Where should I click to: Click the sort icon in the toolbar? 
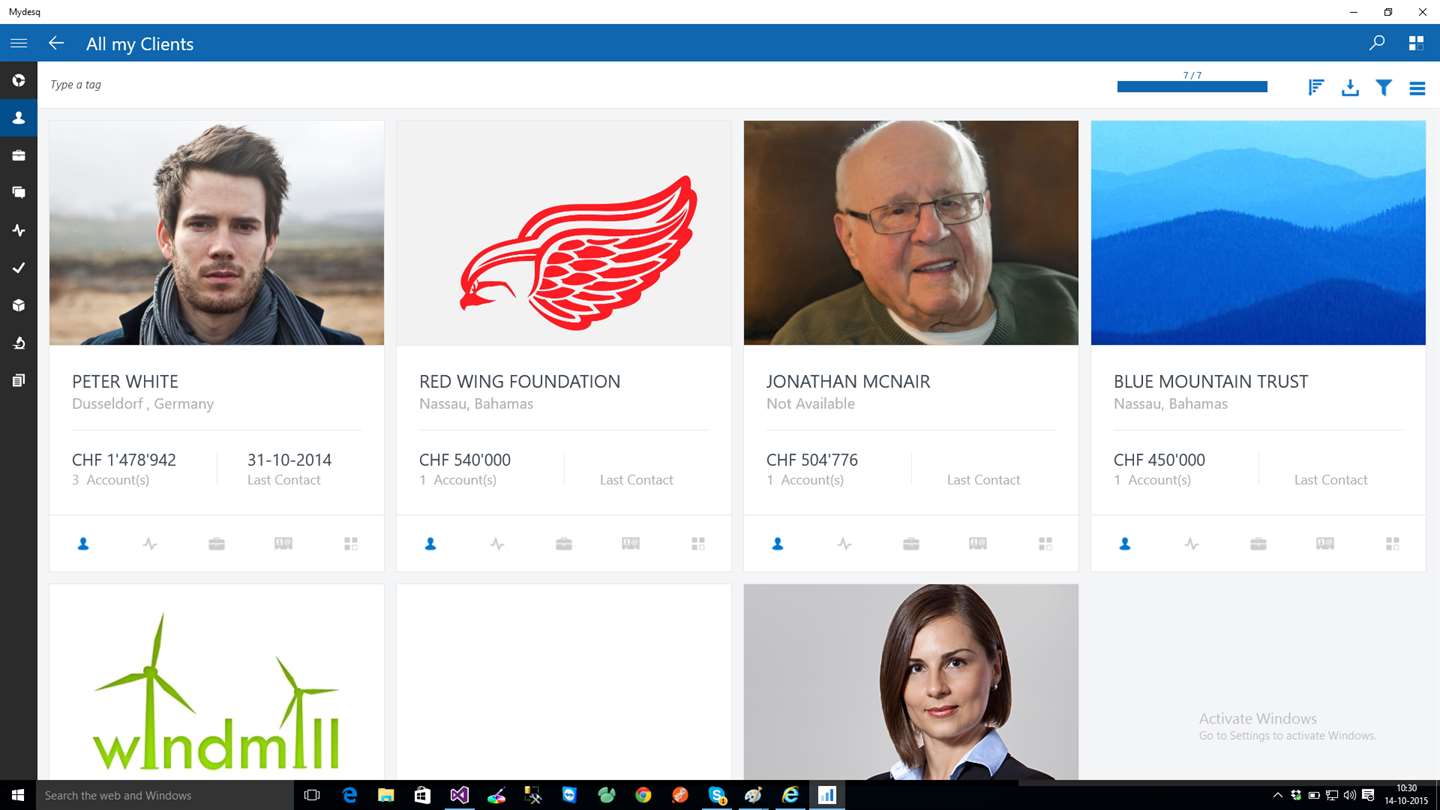click(1316, 88)
